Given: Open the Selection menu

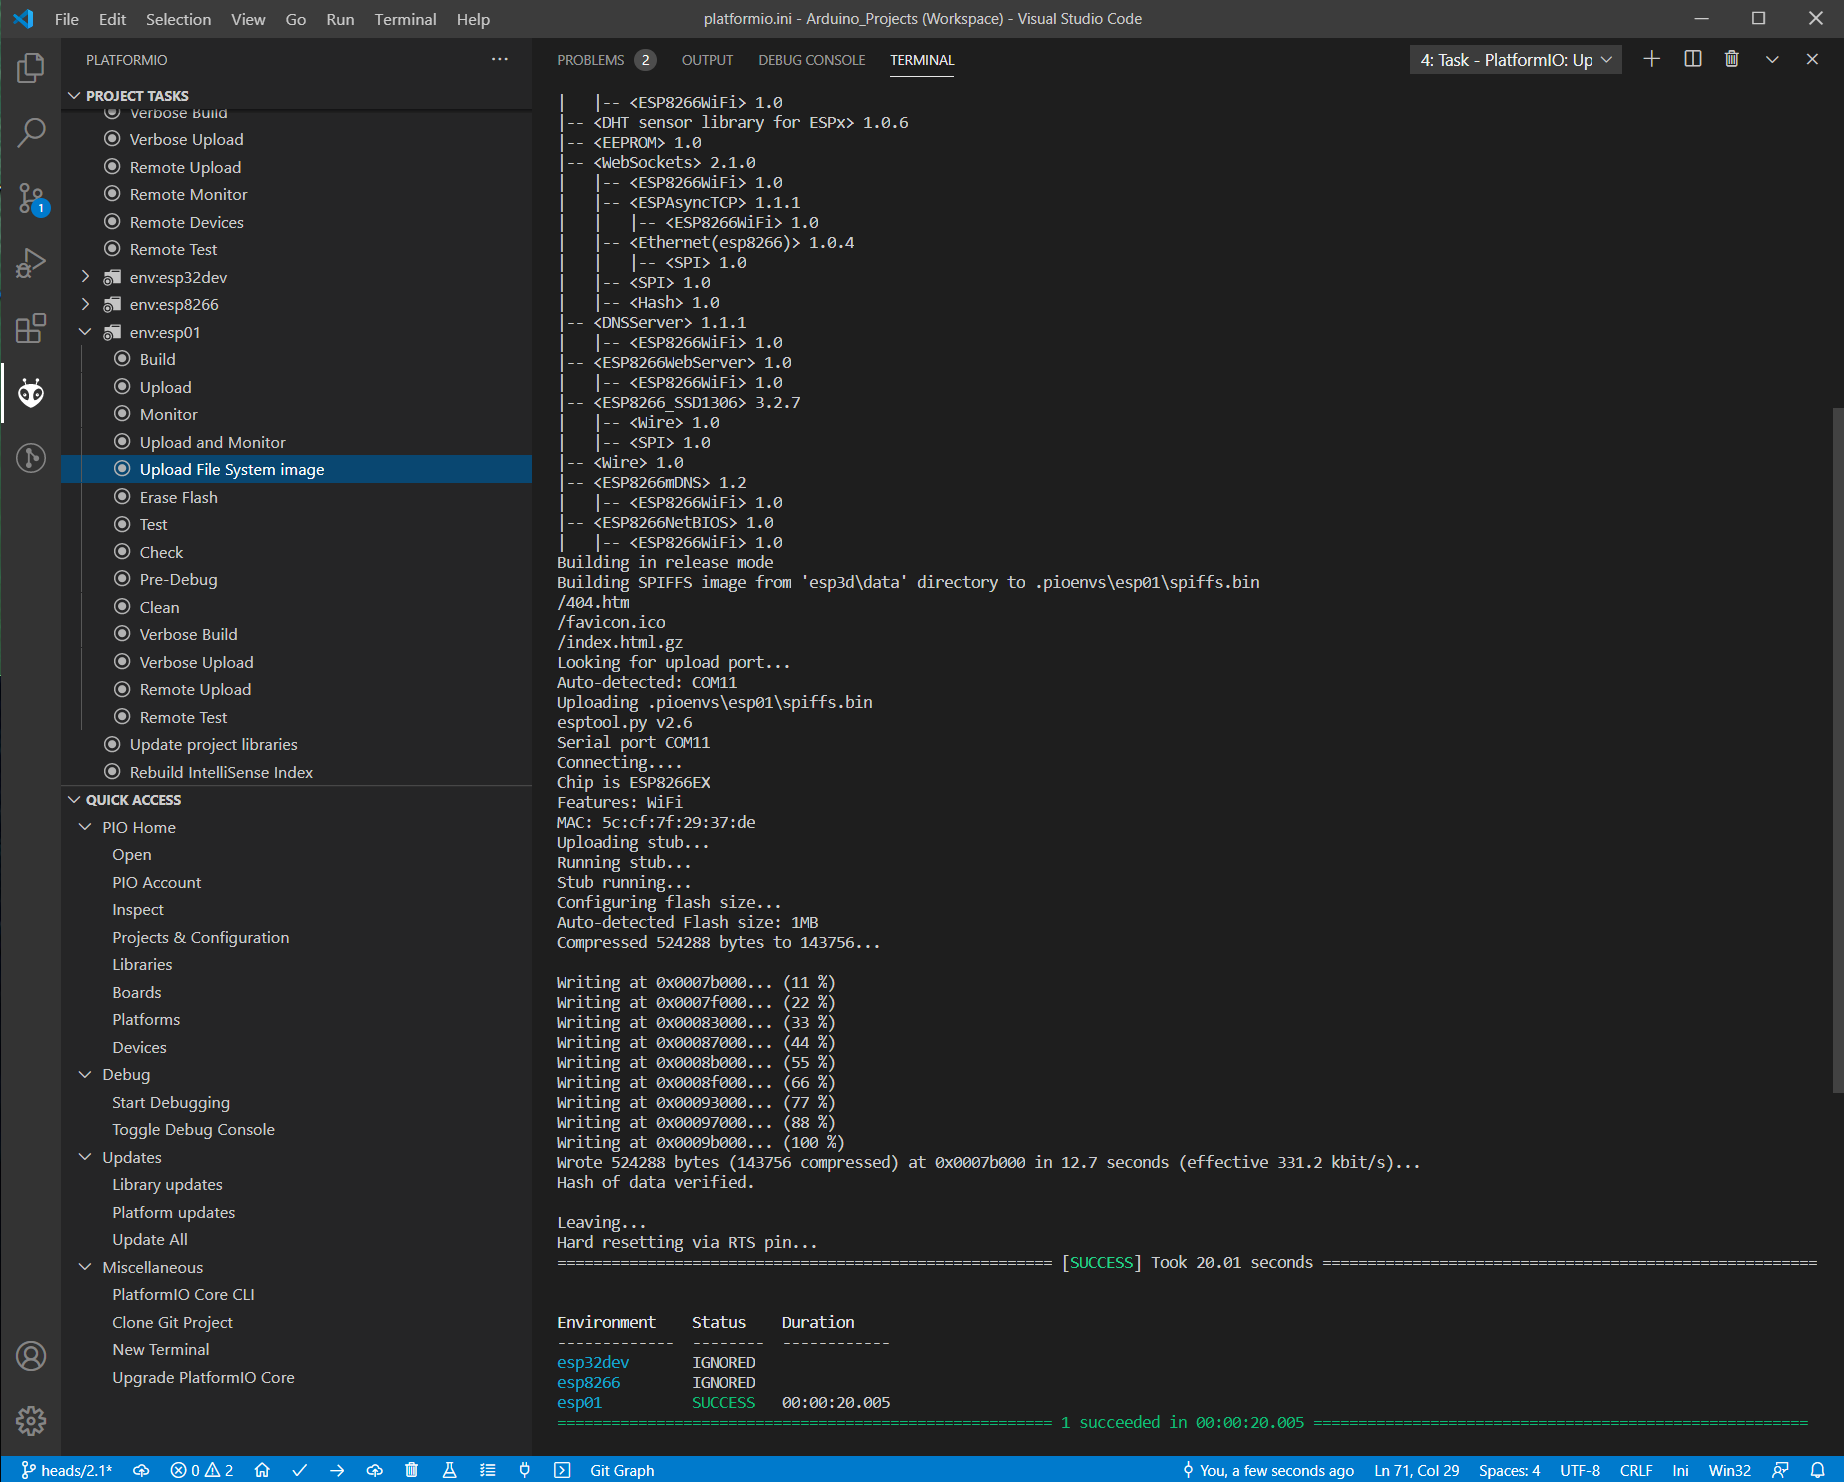Looking at the screenshot, I should (x=178, y=19).
